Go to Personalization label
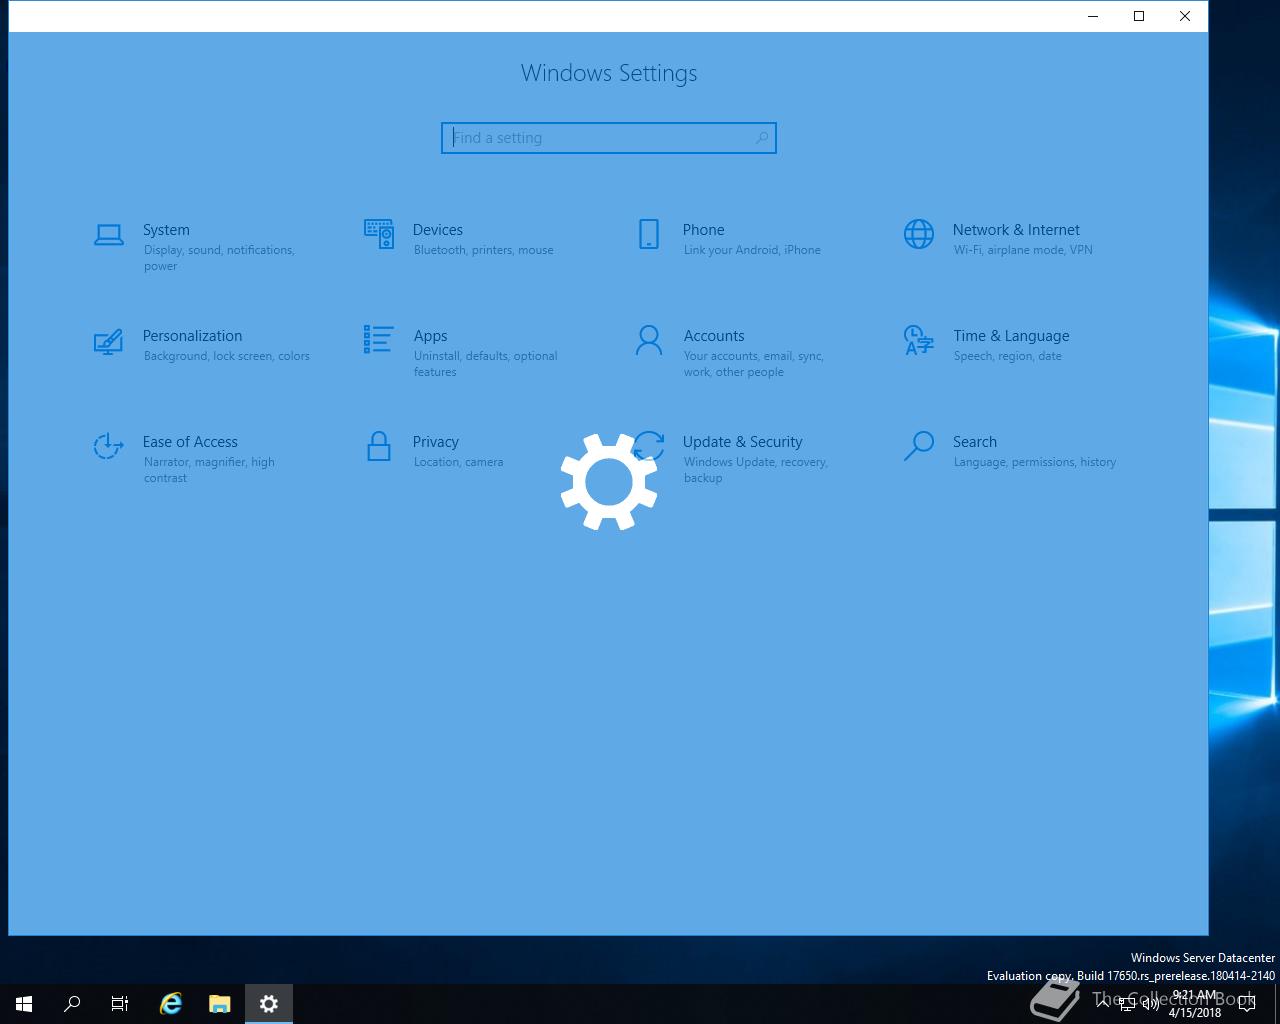Viewport: 1280px width, 1024px height. [x=192, y=336]
